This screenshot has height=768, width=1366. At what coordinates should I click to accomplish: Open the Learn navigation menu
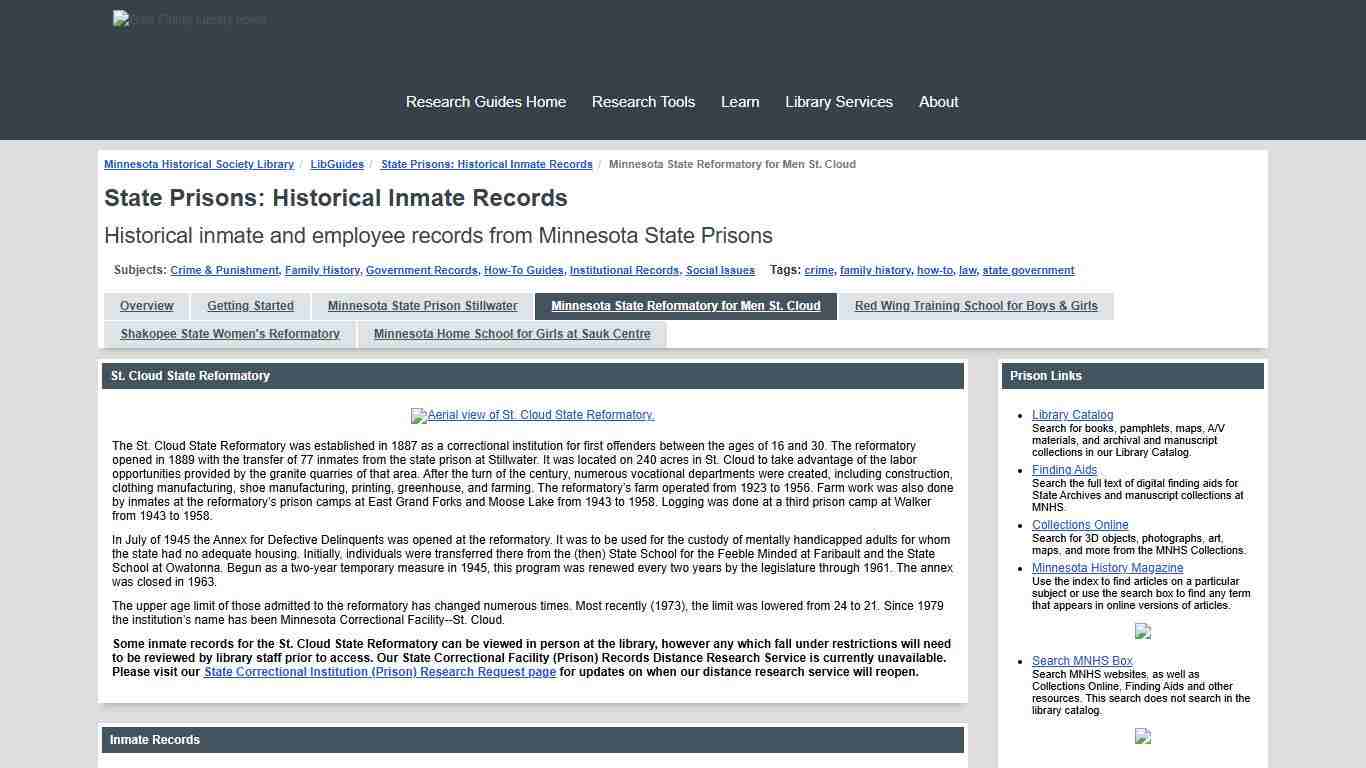tap(740, 101)
